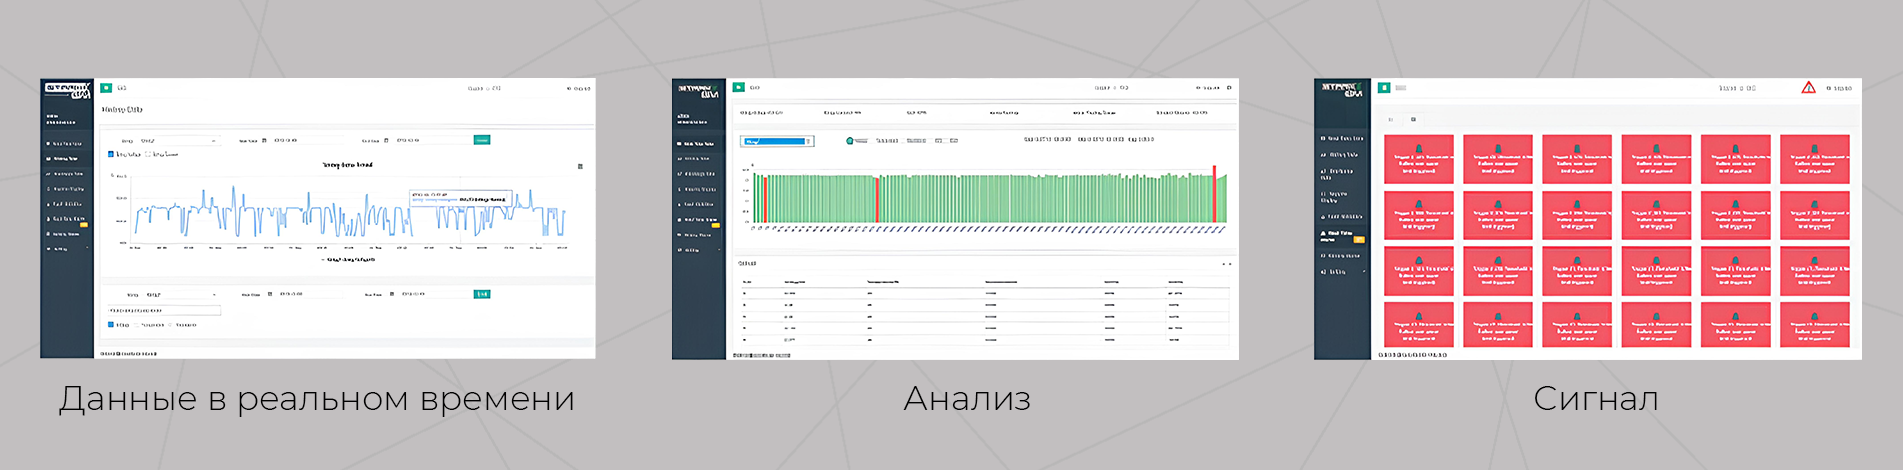Screen dimensions: 1903x470
Task: Click green menu button in Анализ dashboard header
Action: [738, 88]
